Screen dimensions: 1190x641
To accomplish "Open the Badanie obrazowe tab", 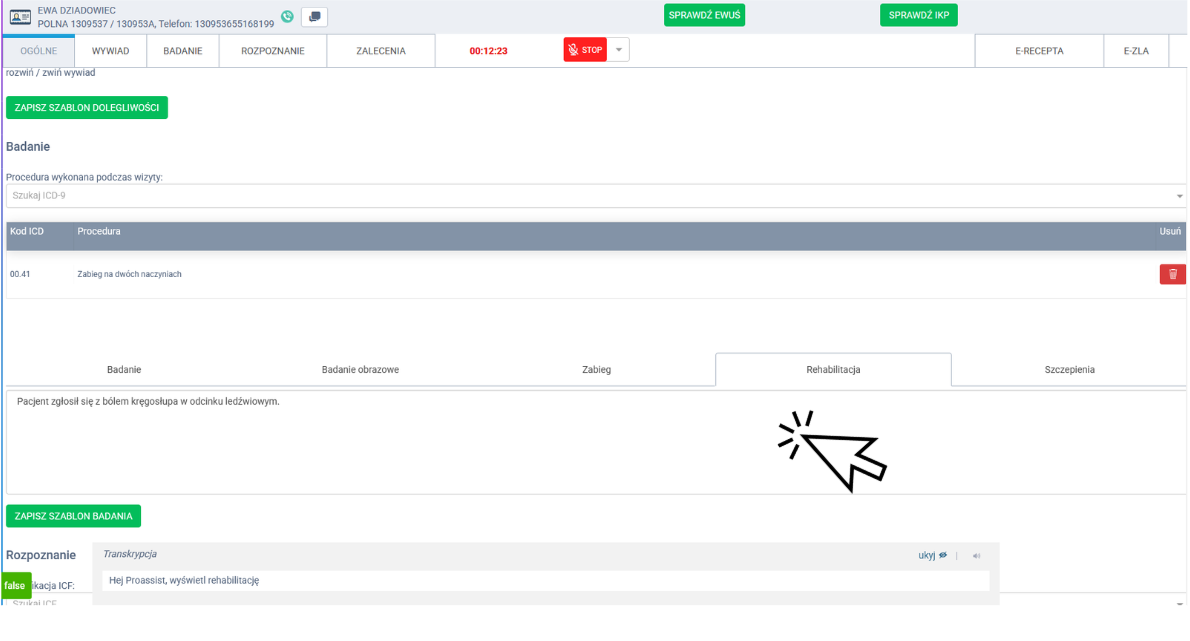I will (x=360, y=370).
